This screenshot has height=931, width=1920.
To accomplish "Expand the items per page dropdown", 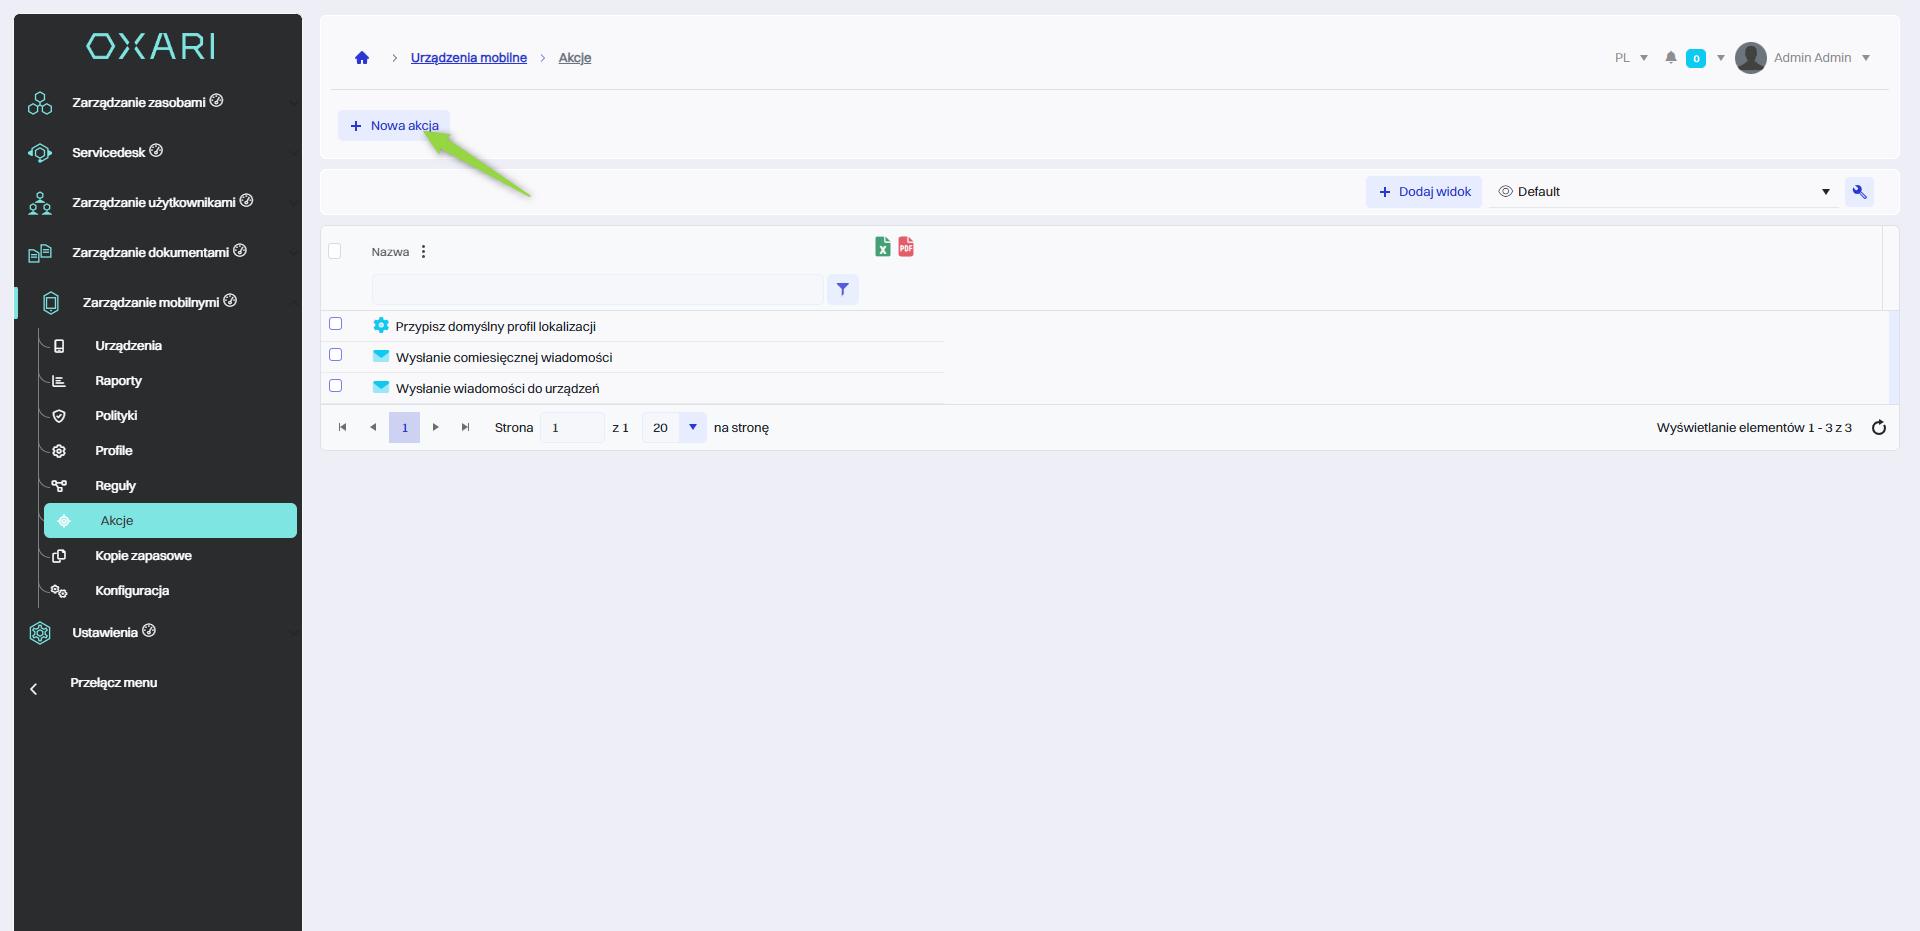I will pos(692,428).
